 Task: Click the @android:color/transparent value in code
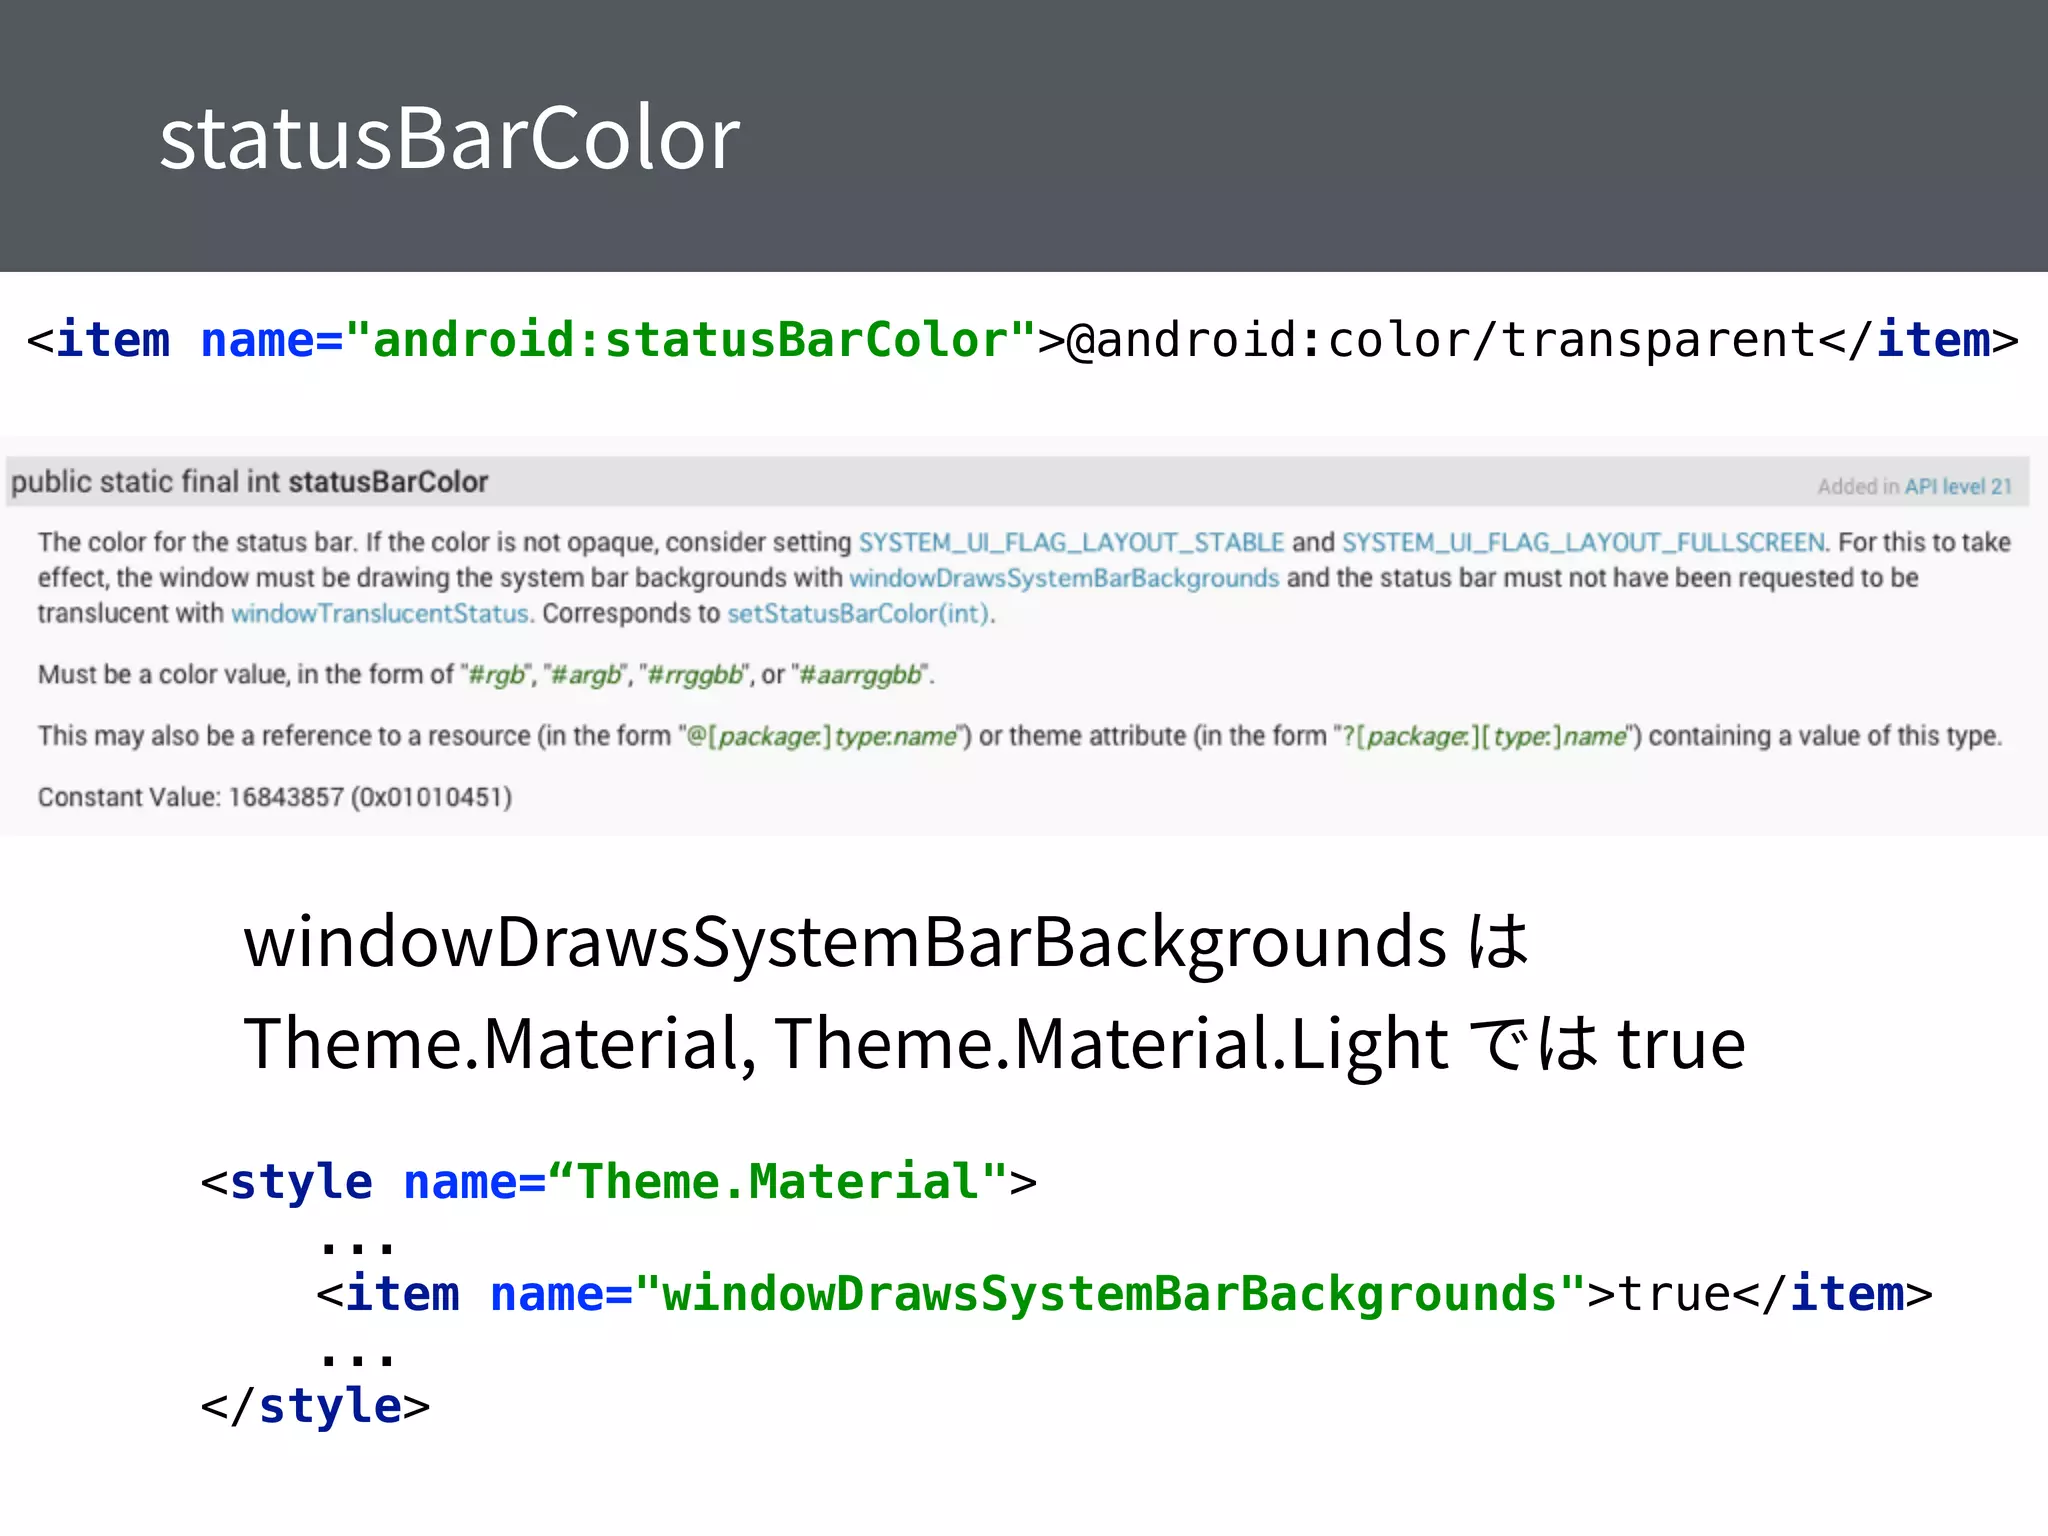coord(1441,341)
